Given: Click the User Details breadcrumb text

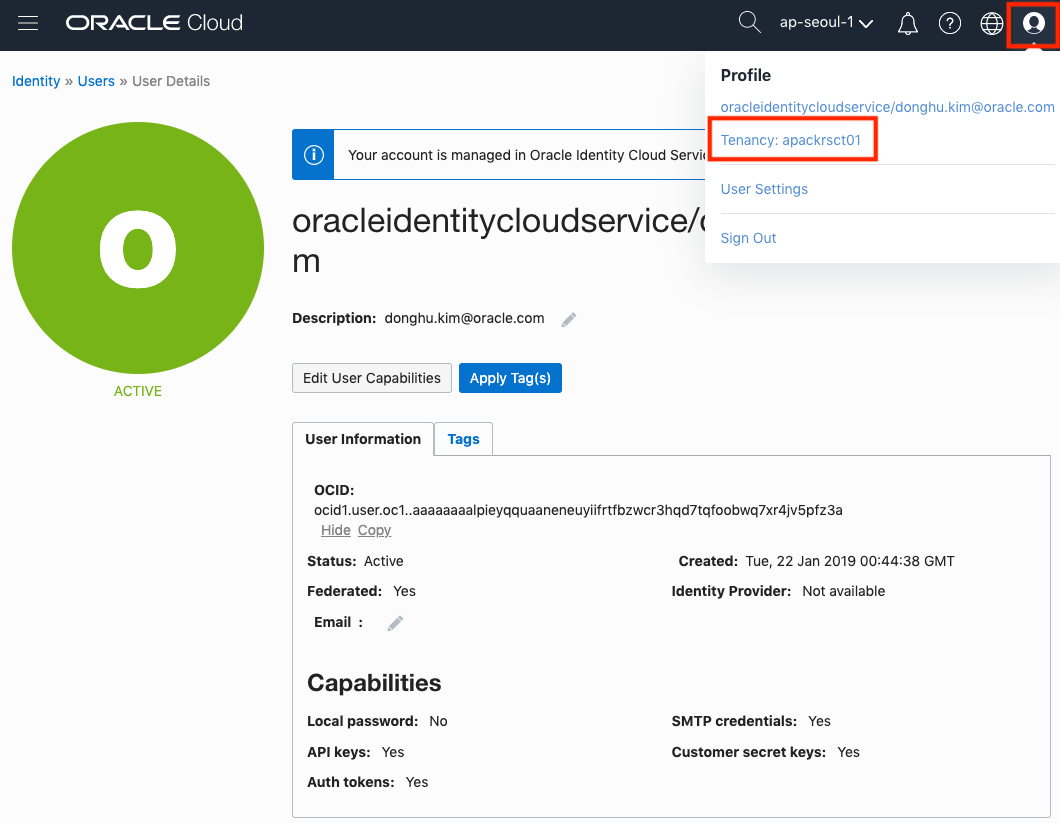Looking at the screenshot, I should 171,81.
